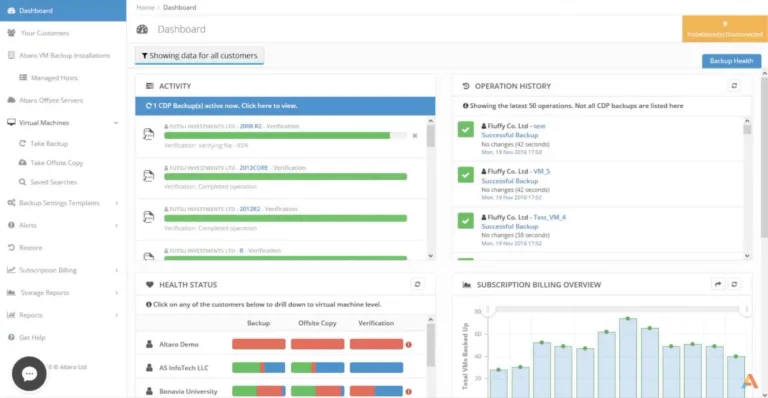Expand Subscription Billing menu chevron
The image size is (768, 398).
click(x=117, y=270)
